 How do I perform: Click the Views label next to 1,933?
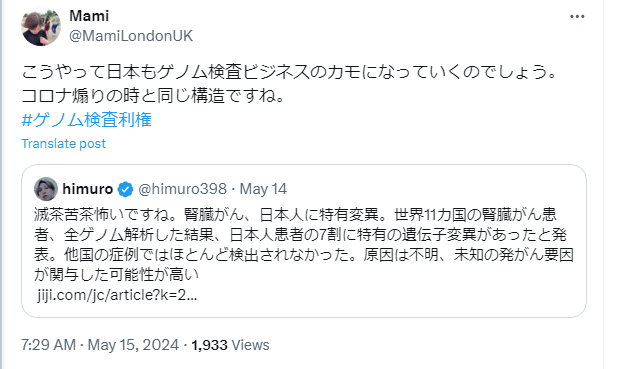(250, 345)
